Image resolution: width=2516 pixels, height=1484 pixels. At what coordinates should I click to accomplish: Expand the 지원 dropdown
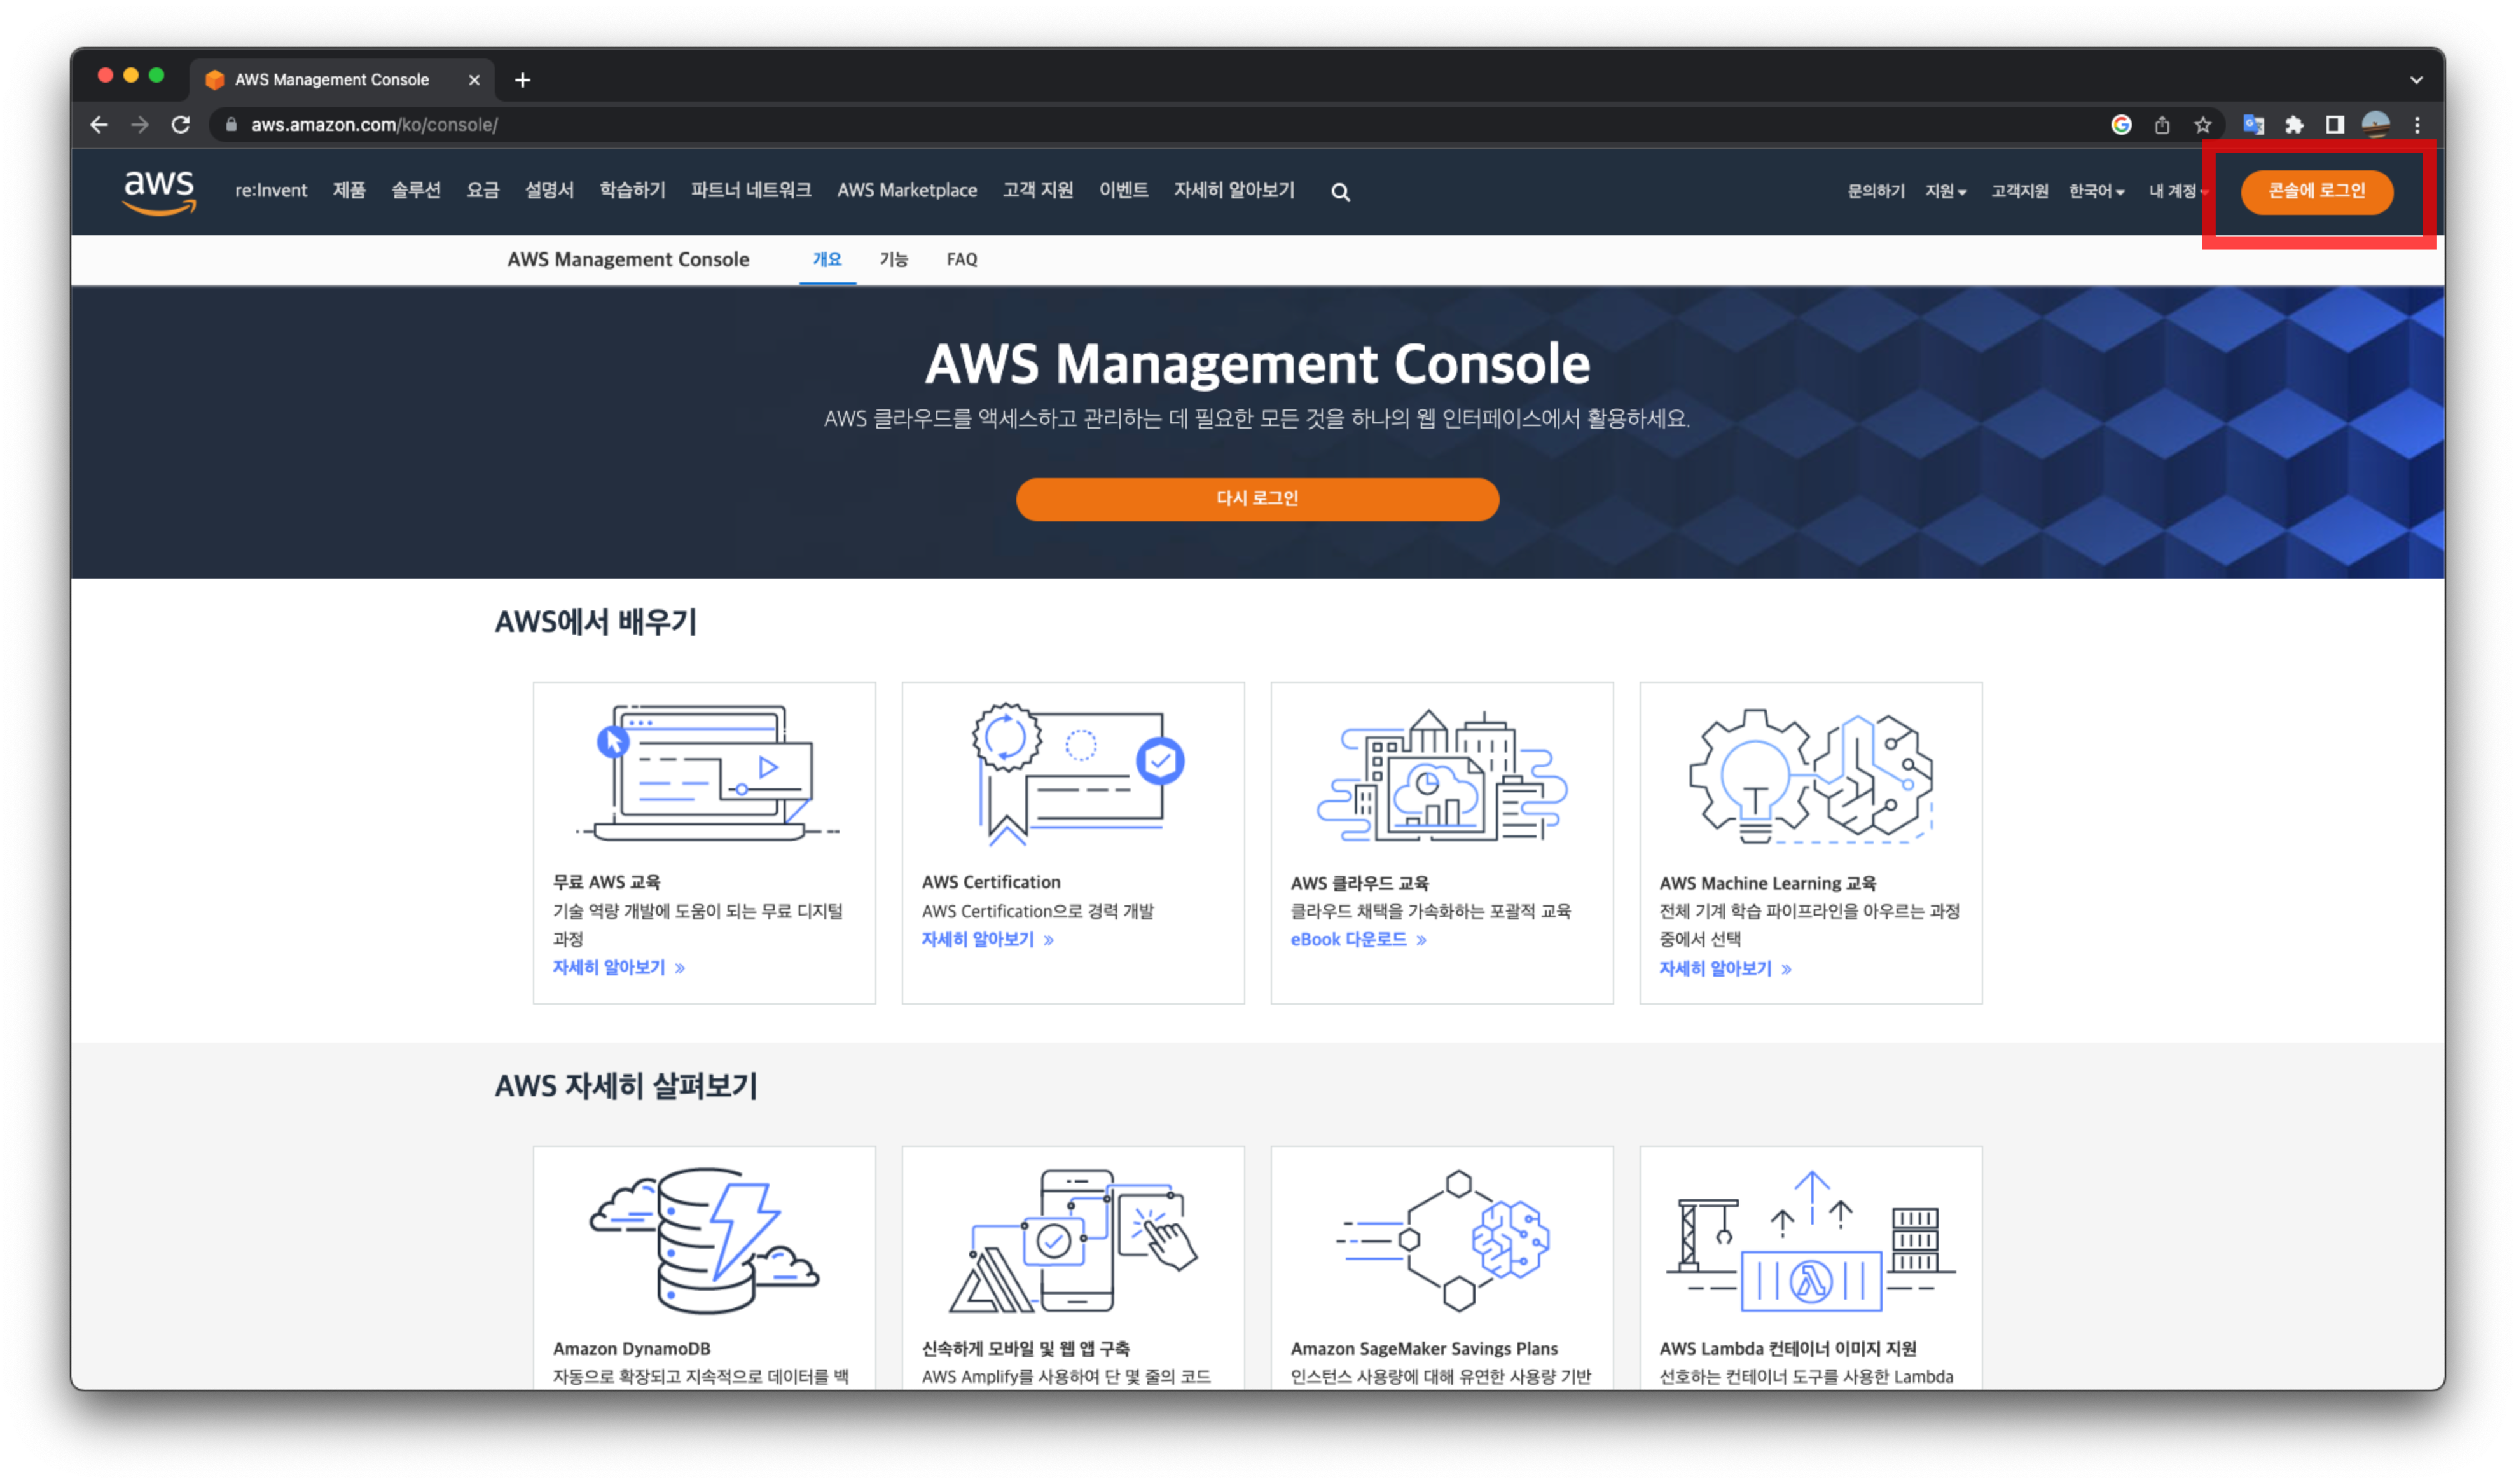(1945, 191)
